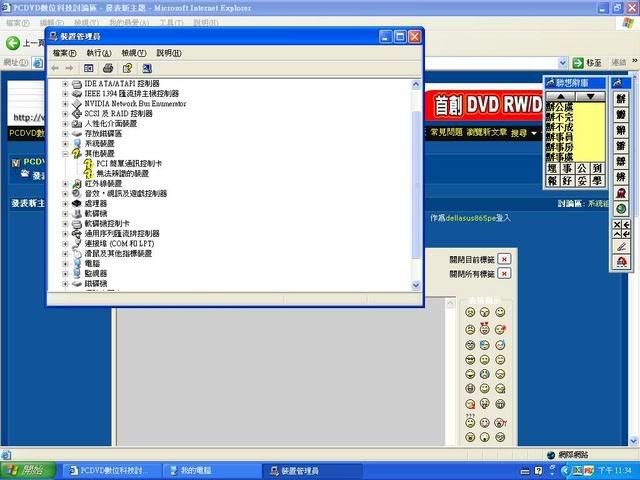Expand the 連接埠 (COM 和 LPT) node
The width and height of the screenshot is (640, 480).
point(65,244)
